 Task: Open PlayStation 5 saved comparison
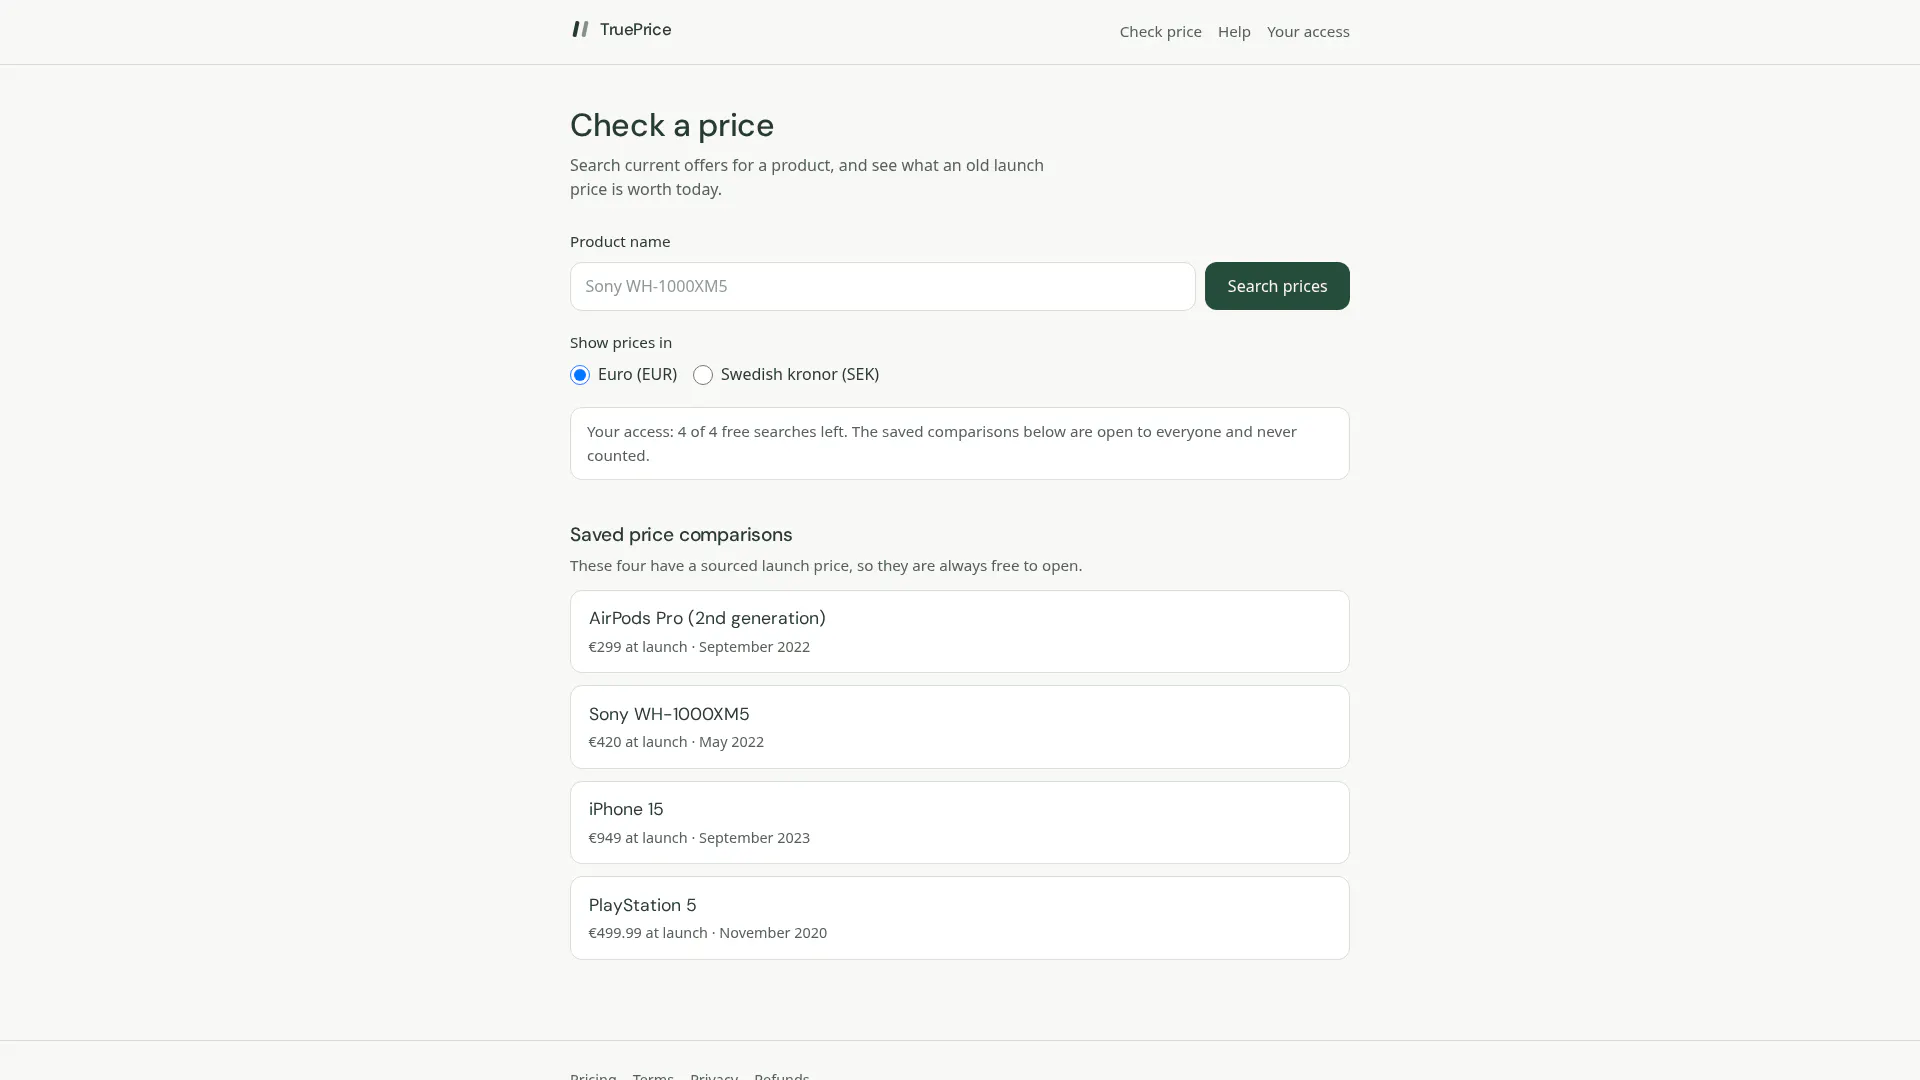click(x=959, y=918)
